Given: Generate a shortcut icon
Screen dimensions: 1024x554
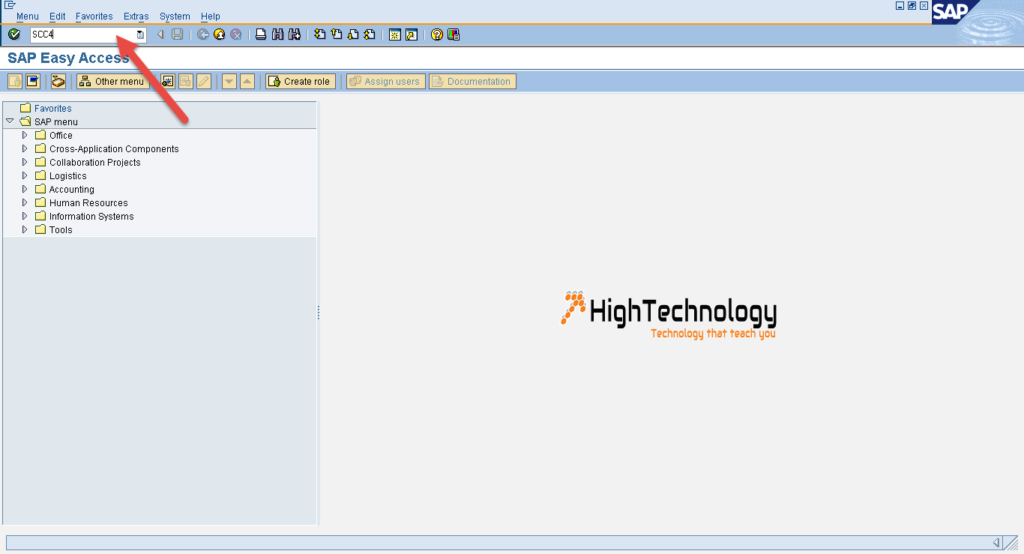Looking at the screenshot, I should [x=411, y=35].
